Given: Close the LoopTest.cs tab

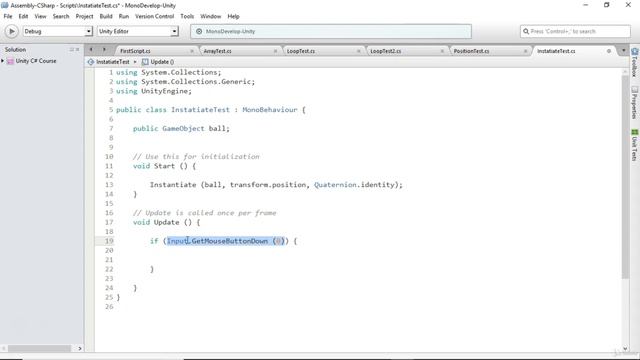Looking at the screenshot, I should [x=358, y=51].
